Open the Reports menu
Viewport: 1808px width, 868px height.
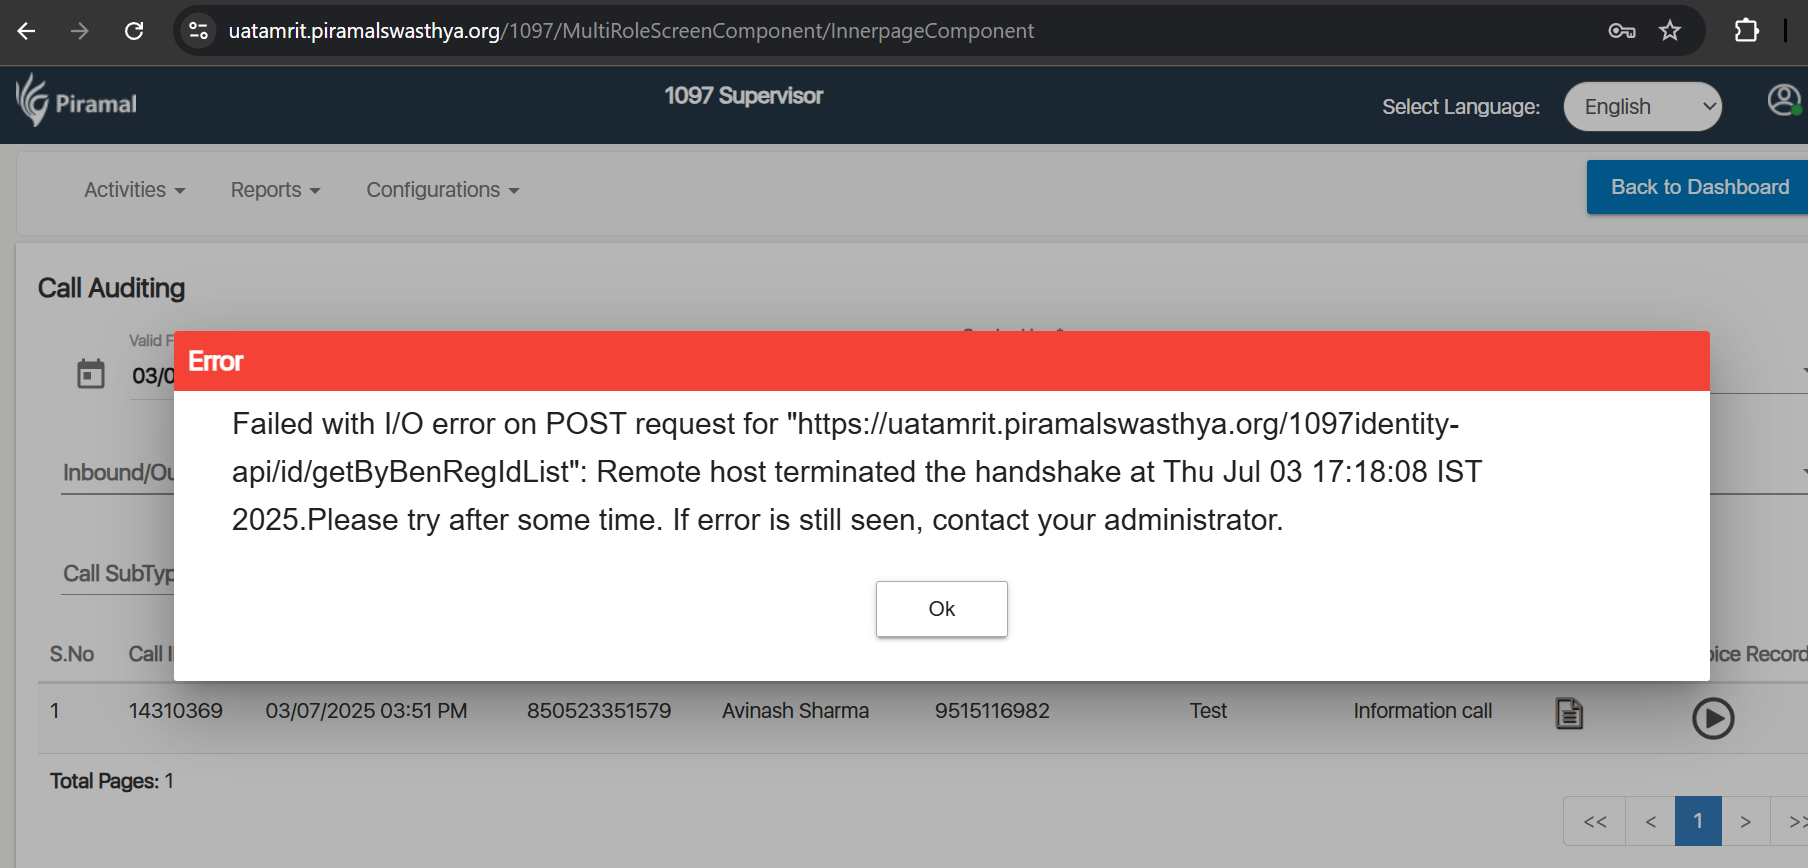(x=275, y=190)
